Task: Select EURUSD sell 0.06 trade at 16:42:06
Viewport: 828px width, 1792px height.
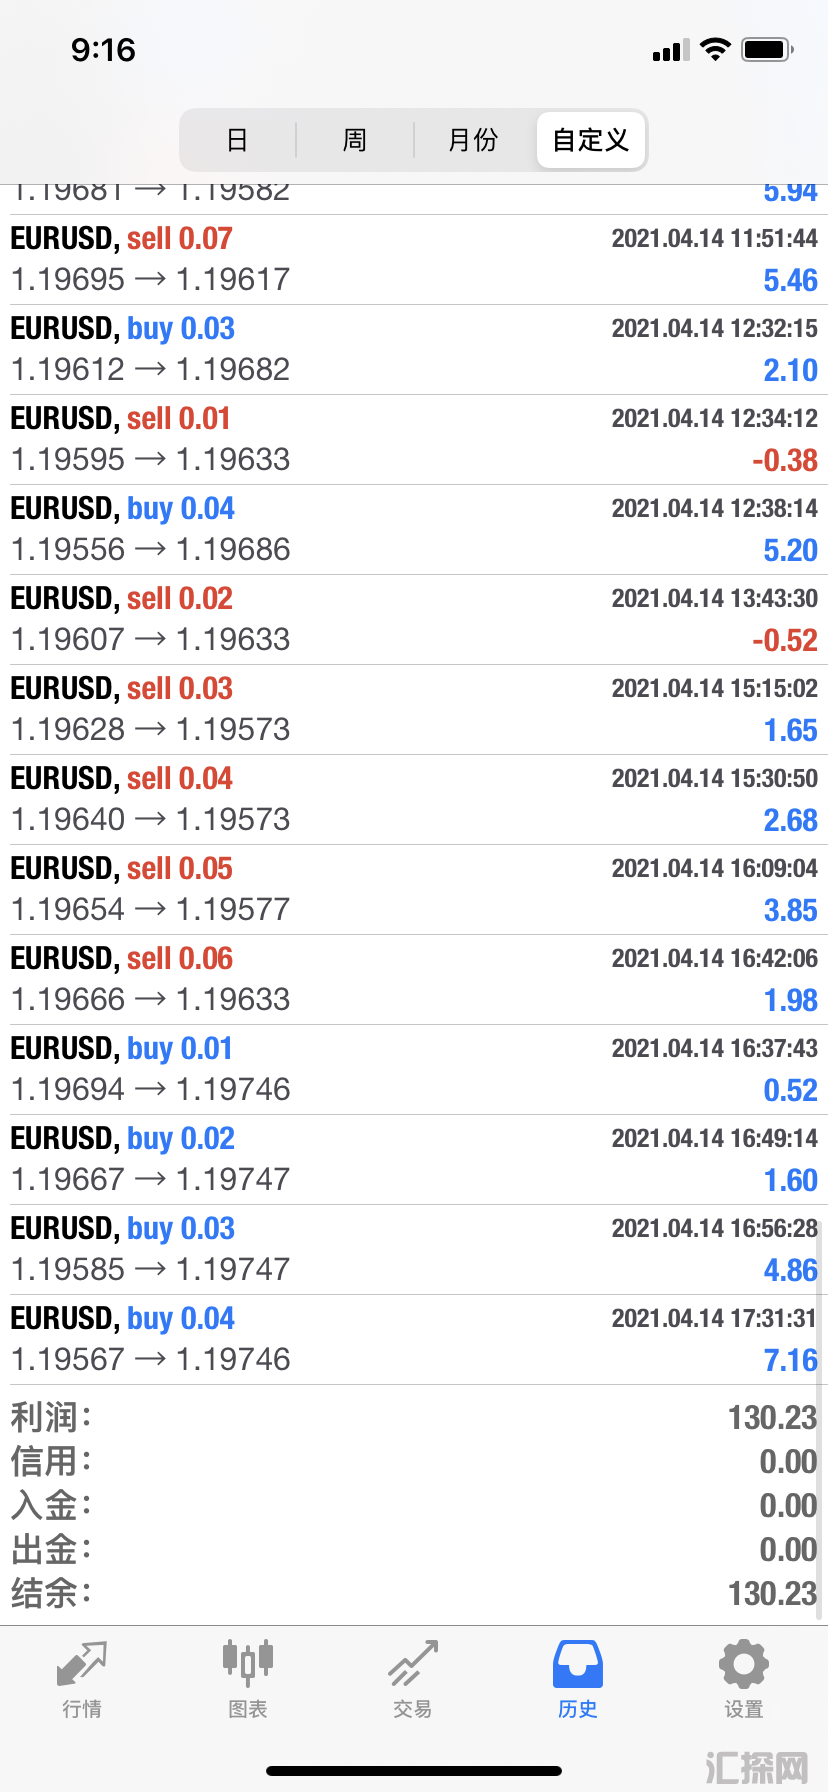Action: [x=414, y=980]
